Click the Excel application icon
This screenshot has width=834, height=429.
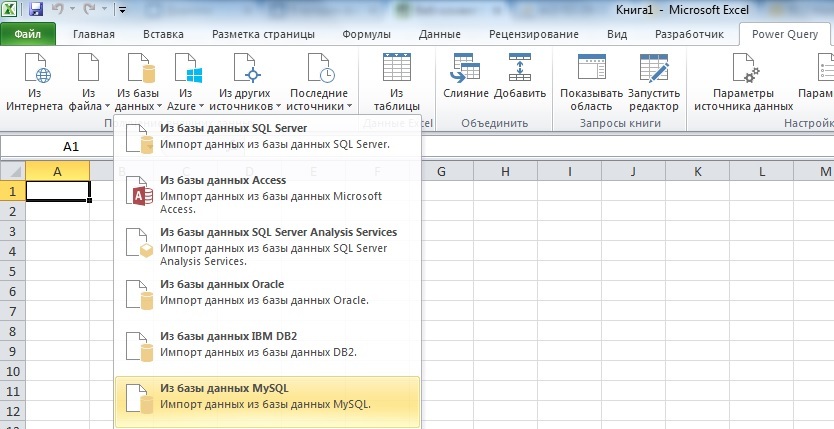[x=9, y=9]
